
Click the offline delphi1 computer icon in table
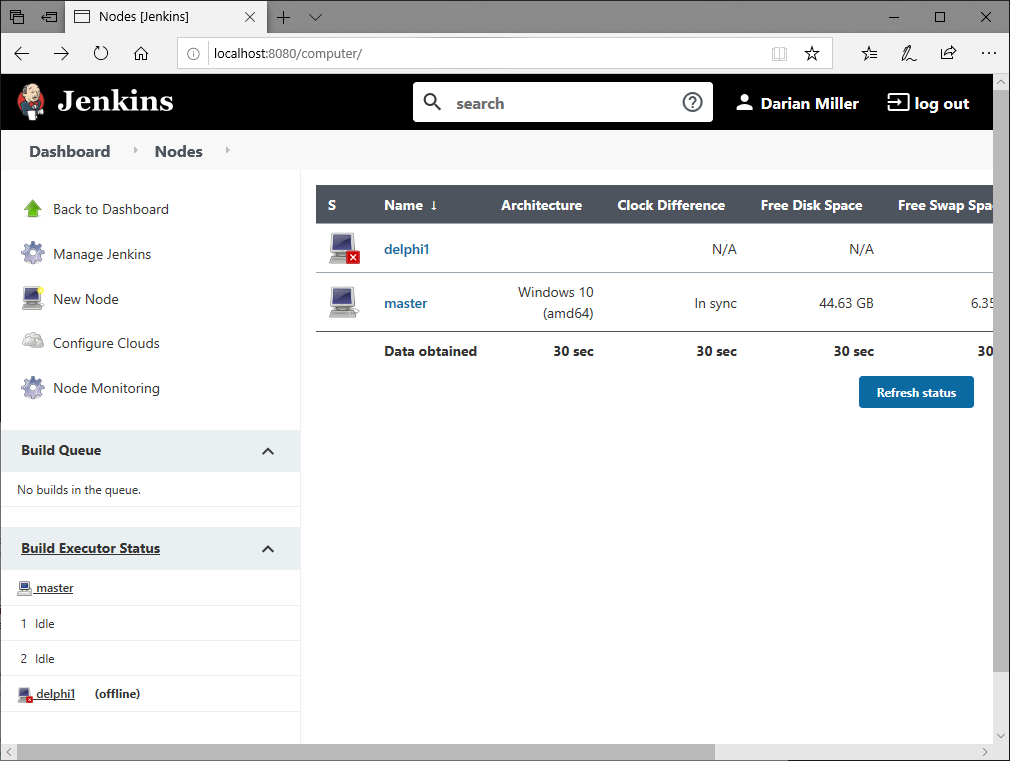click(x=343, y=248)
